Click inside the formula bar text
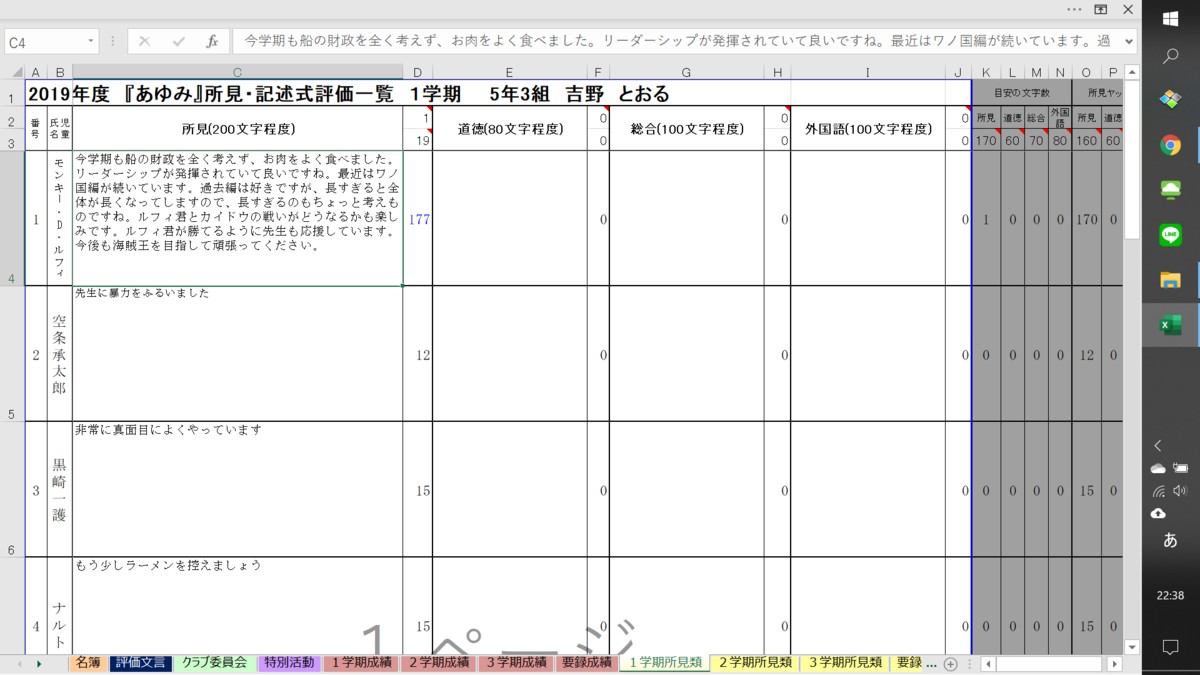This screenshot has width=1200, height=675. pyautogui.click(x=677, y=42)
